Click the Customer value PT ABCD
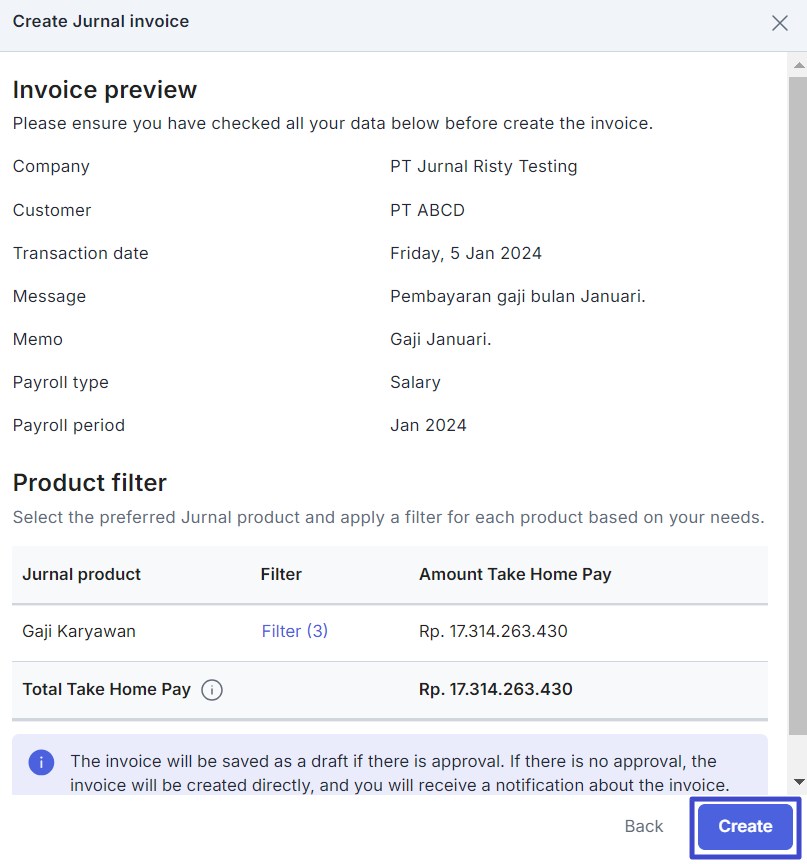This screenshot has height=864, width=807. click(427, 210)
